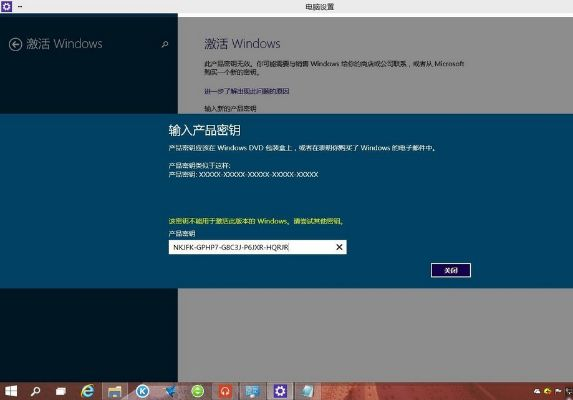Click the cloud icon in the system tray
The width and height of the screenshot is (573, 400).
537,391
